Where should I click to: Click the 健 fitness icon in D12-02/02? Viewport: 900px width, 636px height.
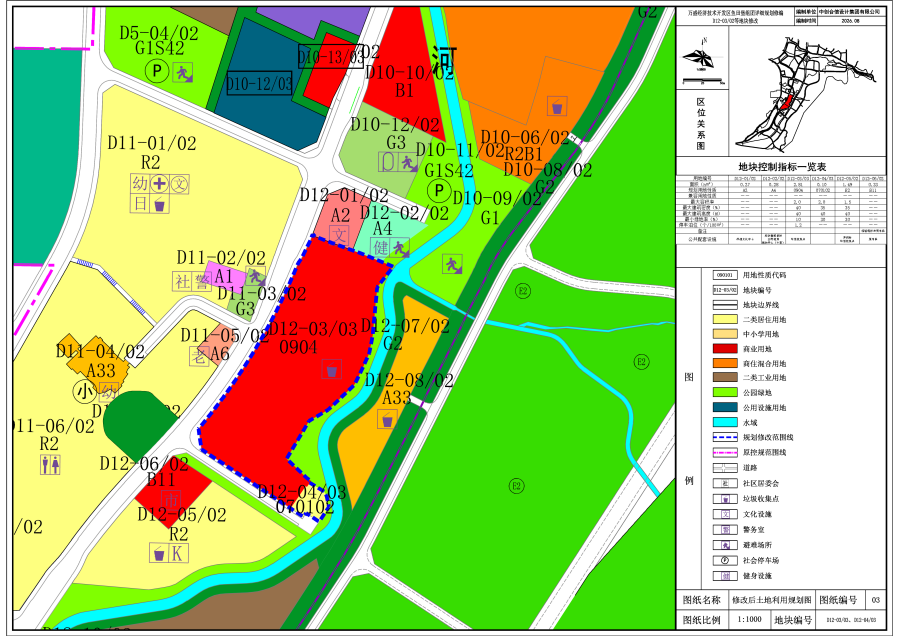(381, 248)
